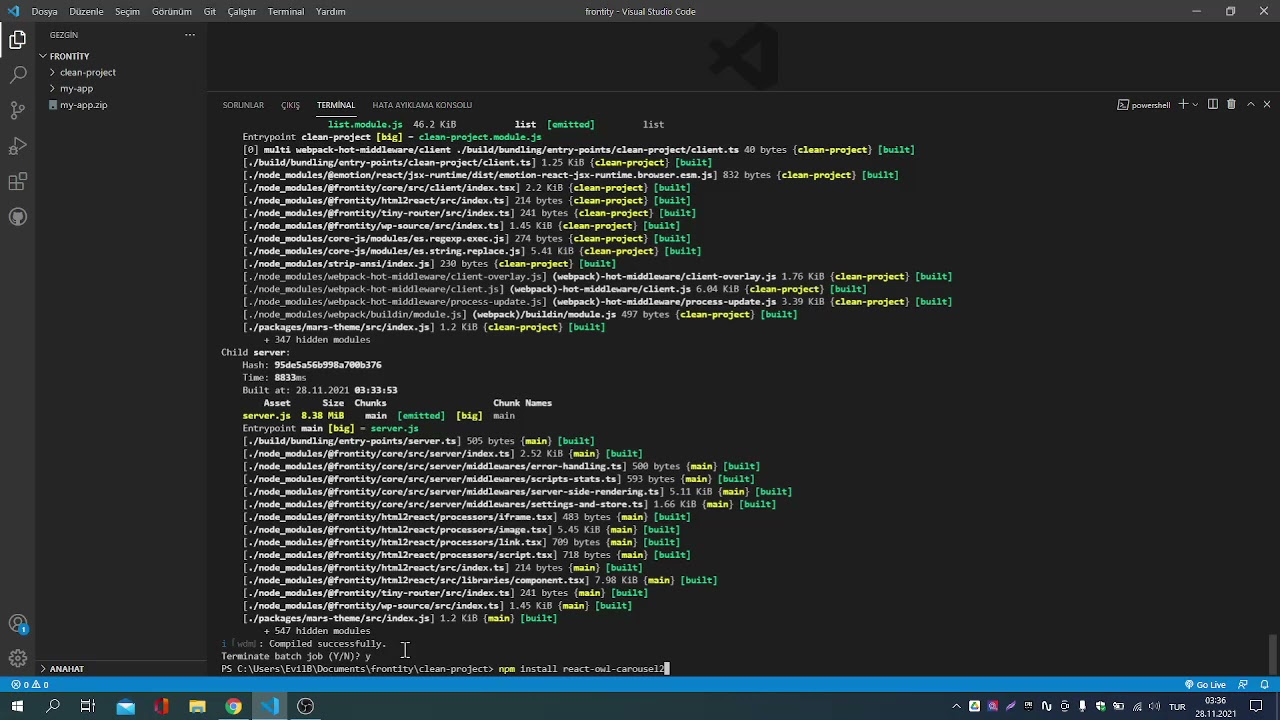Open the Search view in activity bar
This screenshot has width=1280, height=720.
coord(17,75)
